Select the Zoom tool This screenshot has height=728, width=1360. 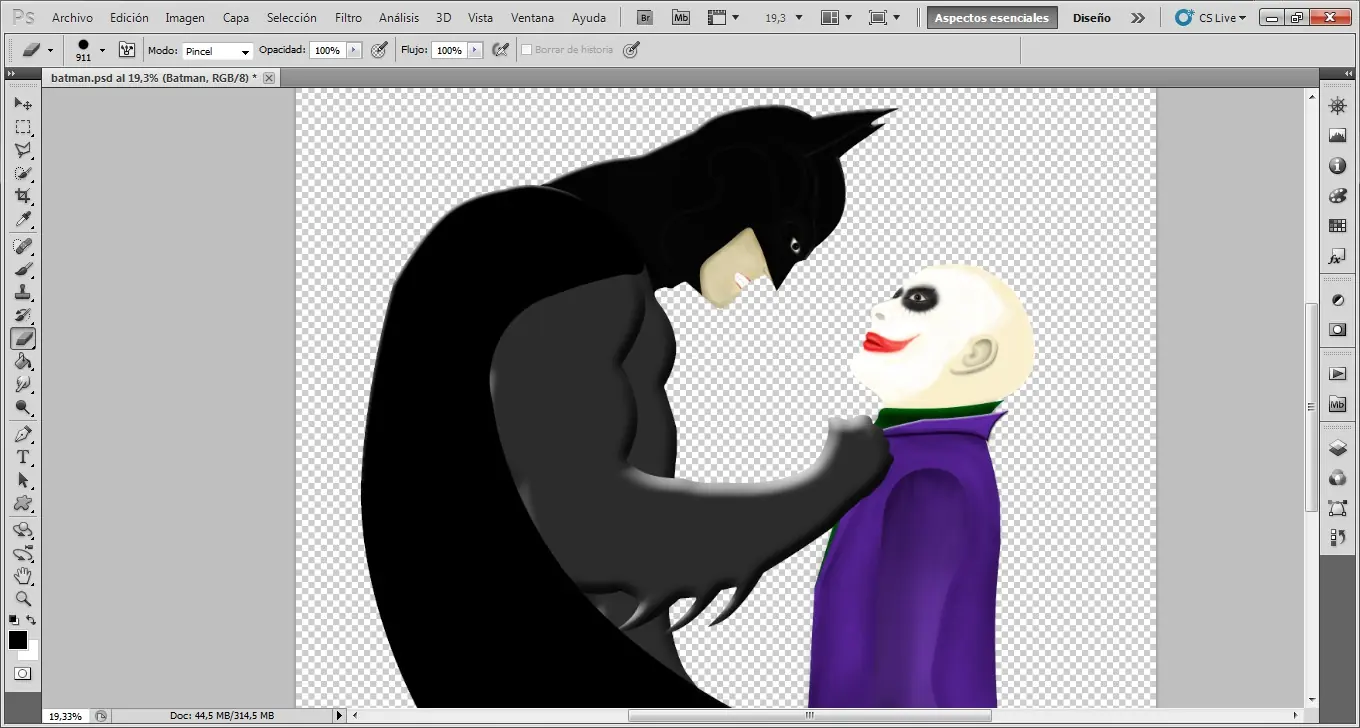(x=24, y=598)
